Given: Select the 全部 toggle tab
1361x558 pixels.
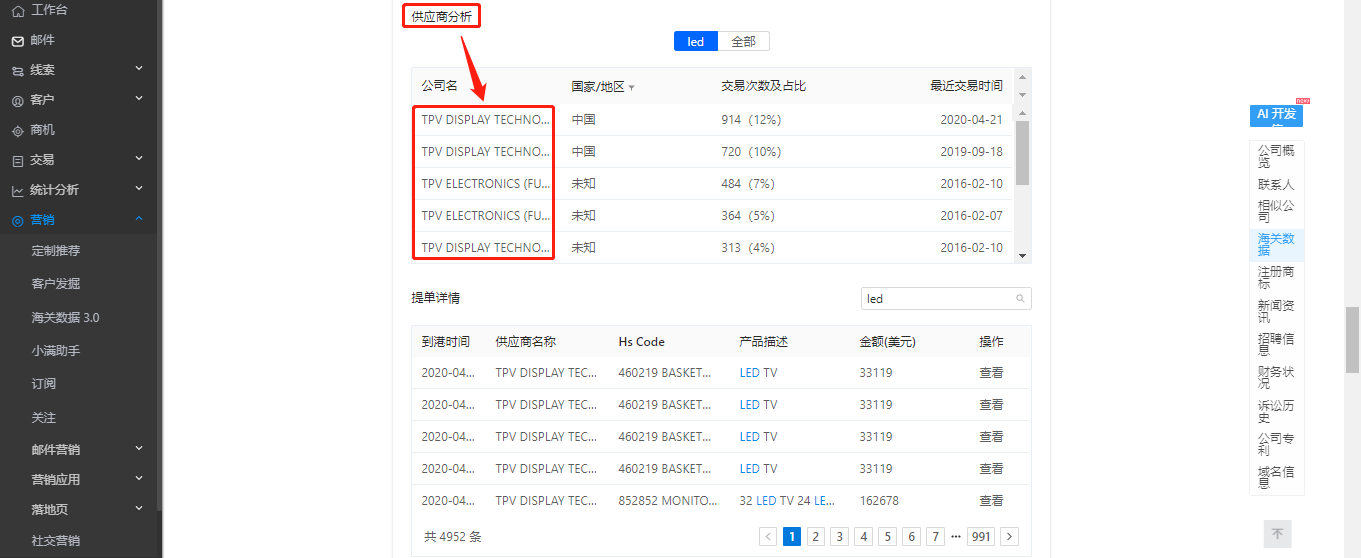Looking at the screenshot, I should pyautogui.click(x=743, y=41).
